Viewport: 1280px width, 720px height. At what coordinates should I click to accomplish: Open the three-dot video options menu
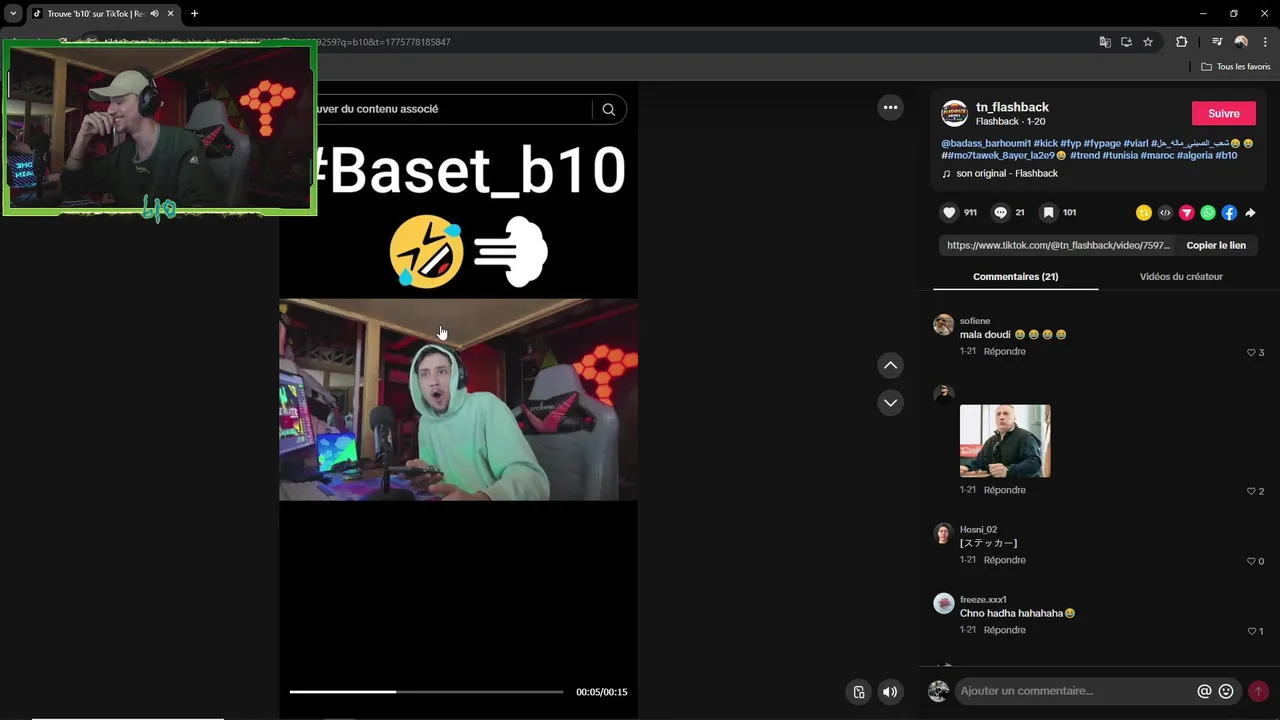click(890, 107)
